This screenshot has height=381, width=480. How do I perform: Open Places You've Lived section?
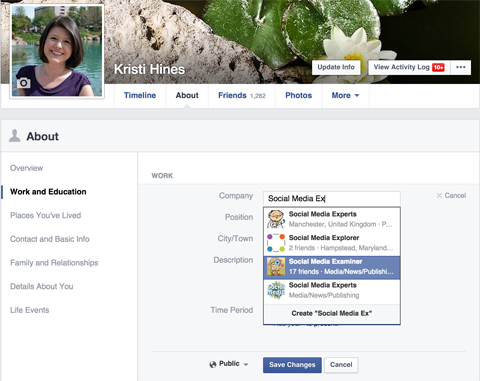click(x=45, y=215)
